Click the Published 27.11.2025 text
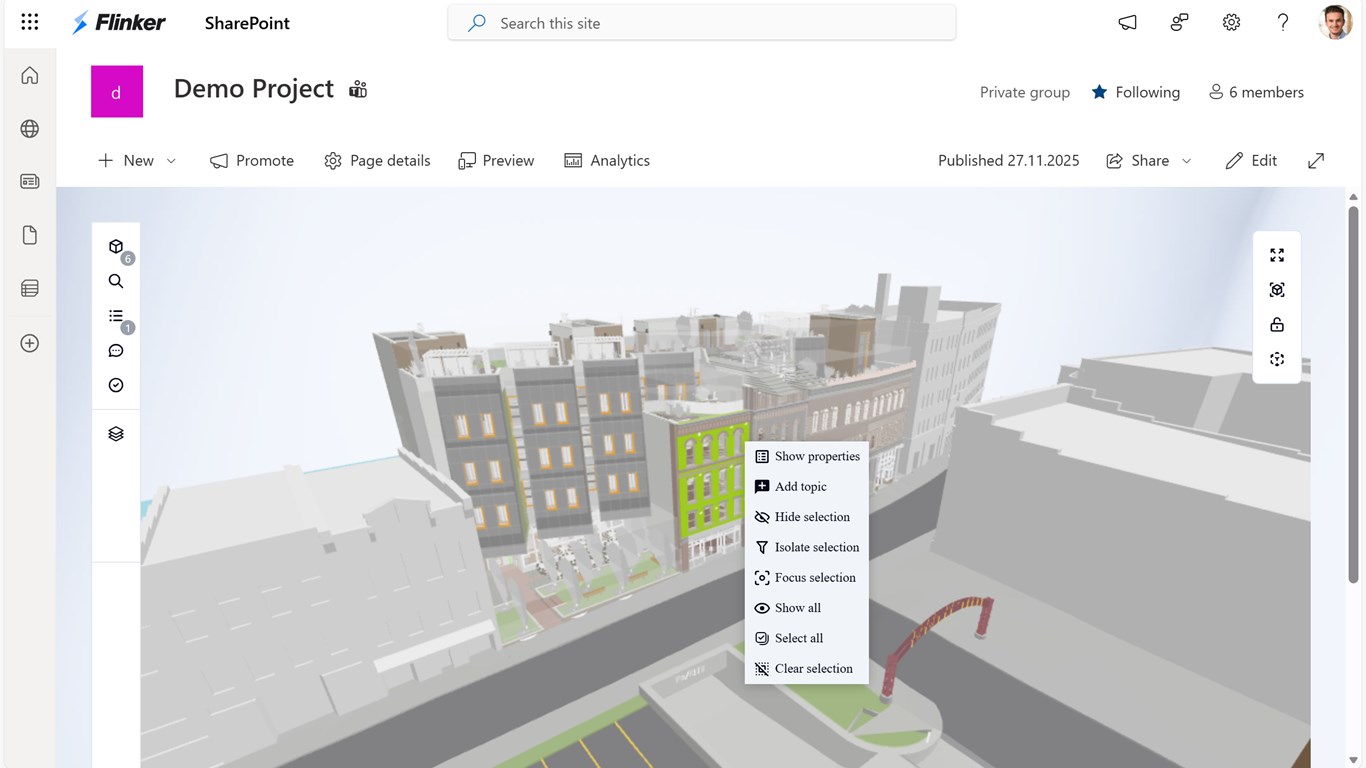The image size is (1366, 768). tap(1008, 160)
